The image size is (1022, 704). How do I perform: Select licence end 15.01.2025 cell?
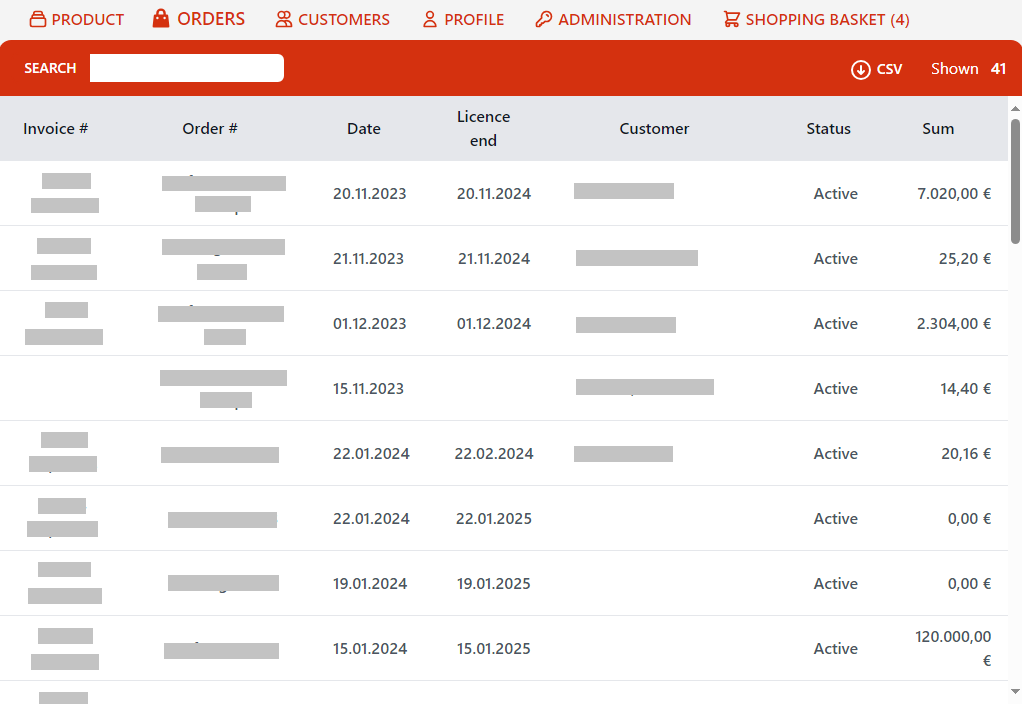(x=493, y=649)
